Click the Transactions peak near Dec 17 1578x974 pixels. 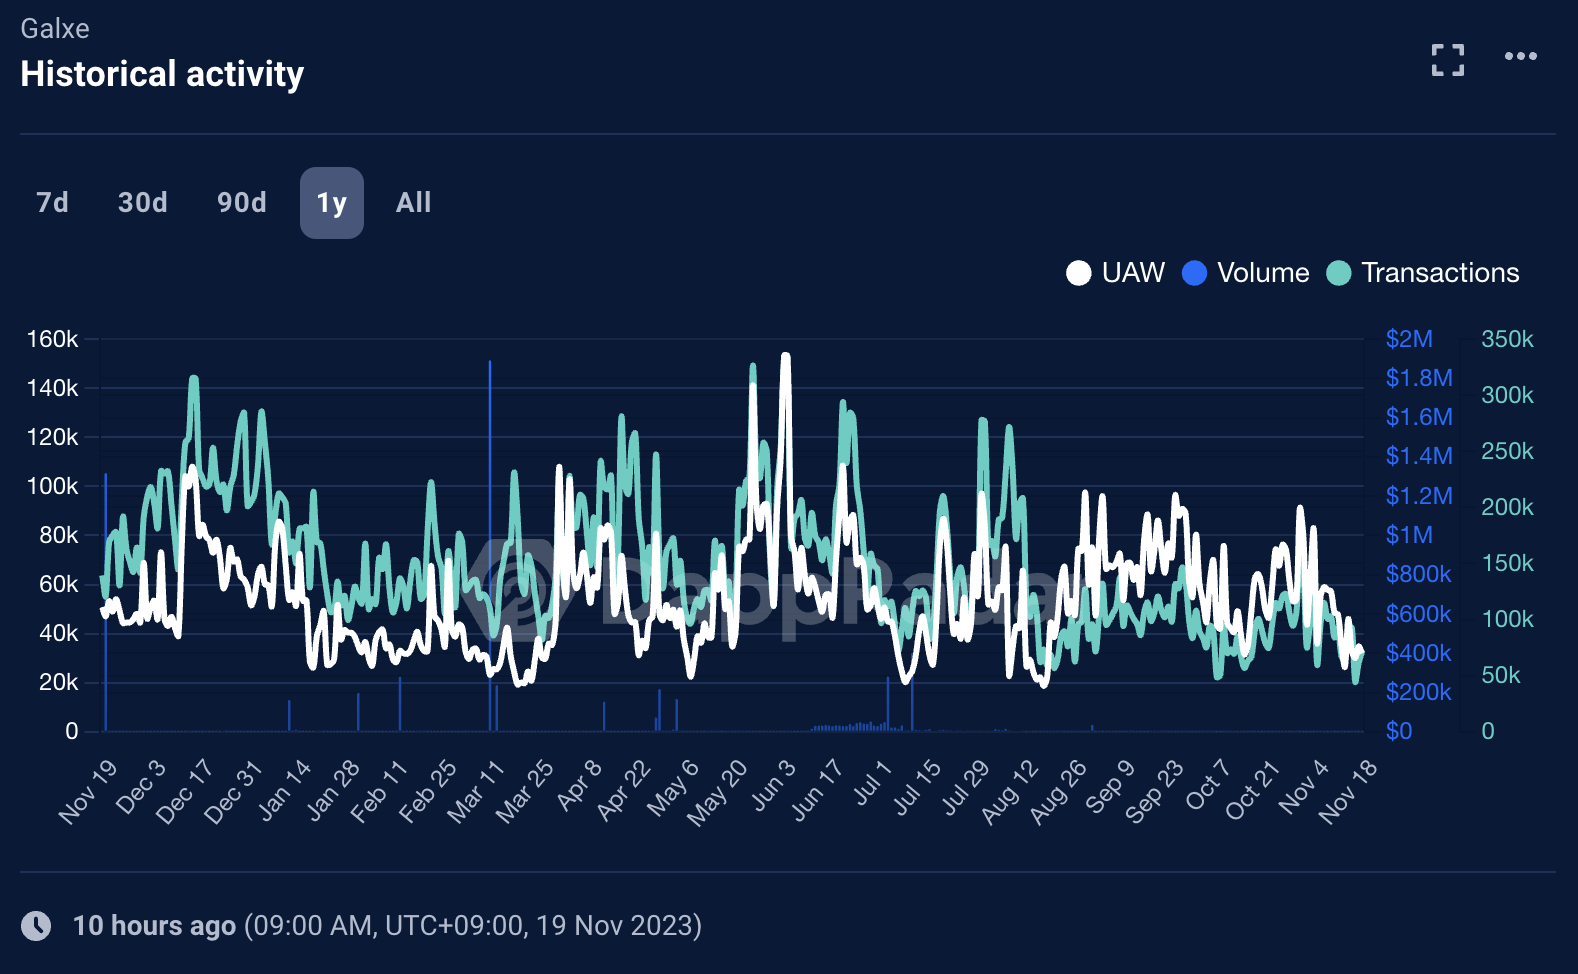193,380
